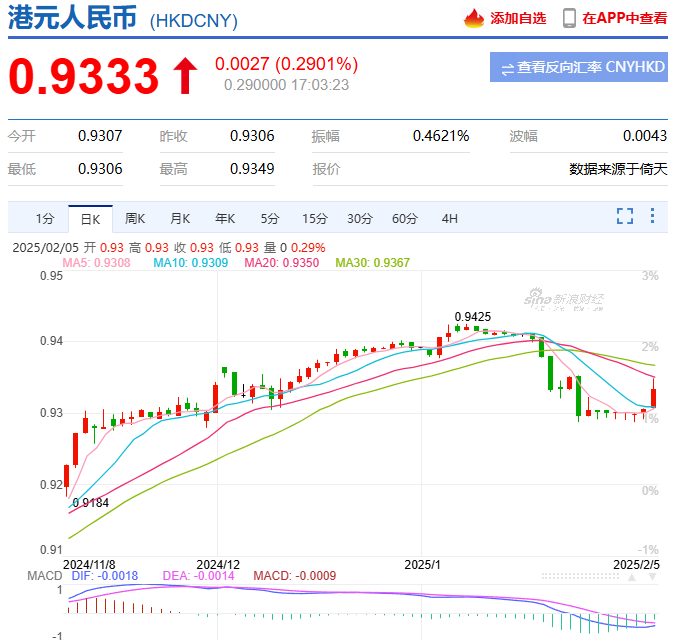Switch to the 1分 chart tab
This screenshot has height=640, width=685.
[45, 218]
